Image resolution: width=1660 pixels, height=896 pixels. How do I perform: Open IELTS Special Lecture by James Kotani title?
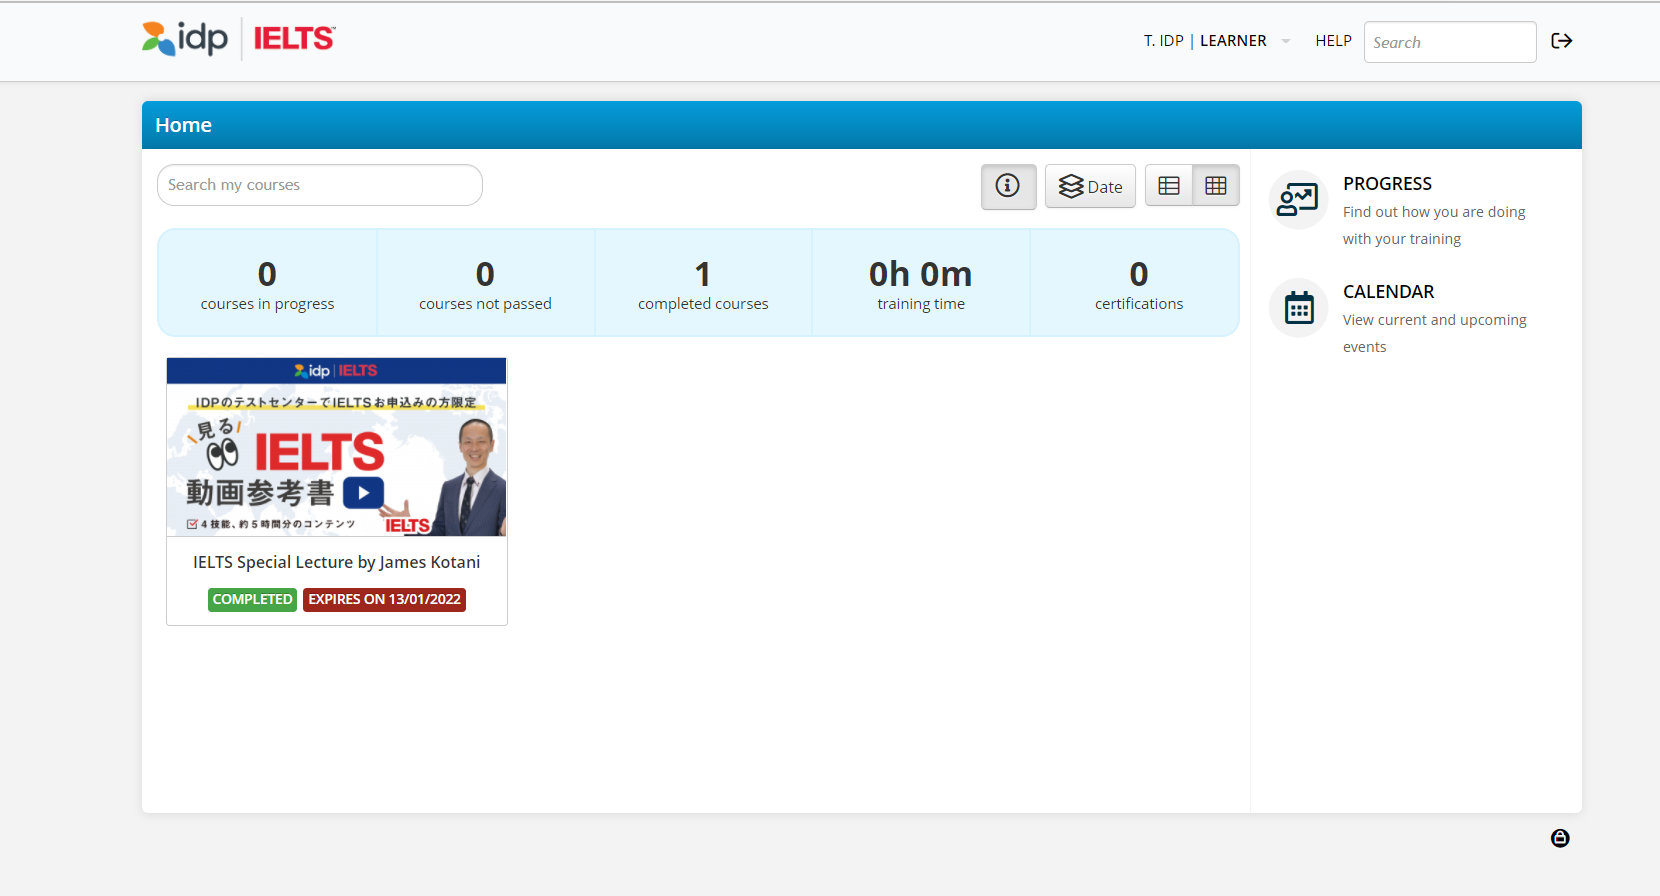(x=337, y=562)
